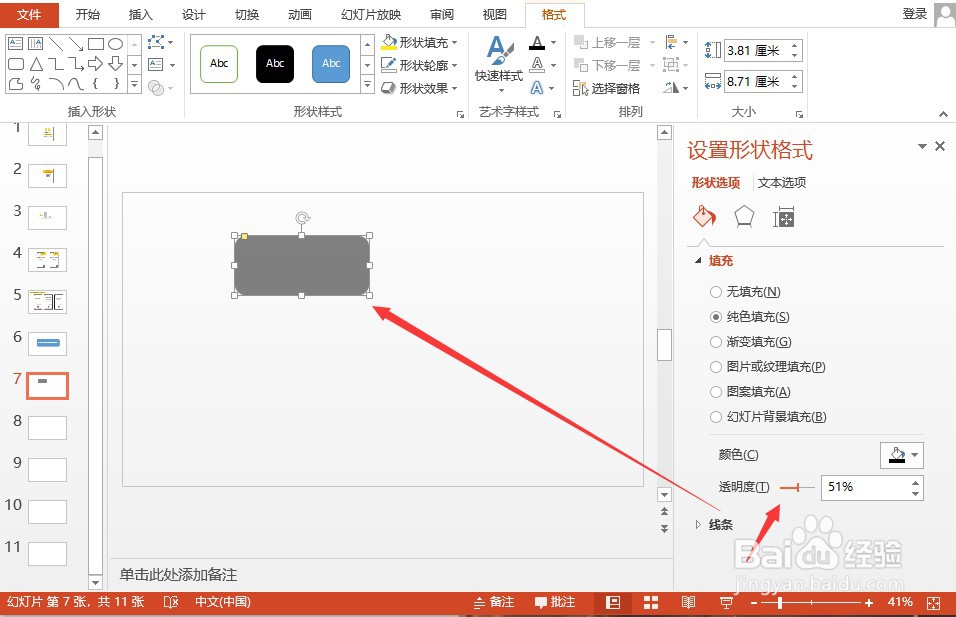Adjust the Transparency (透明度) slider
Viewport: 956px width, 617px height.
(x=797, y=487)
